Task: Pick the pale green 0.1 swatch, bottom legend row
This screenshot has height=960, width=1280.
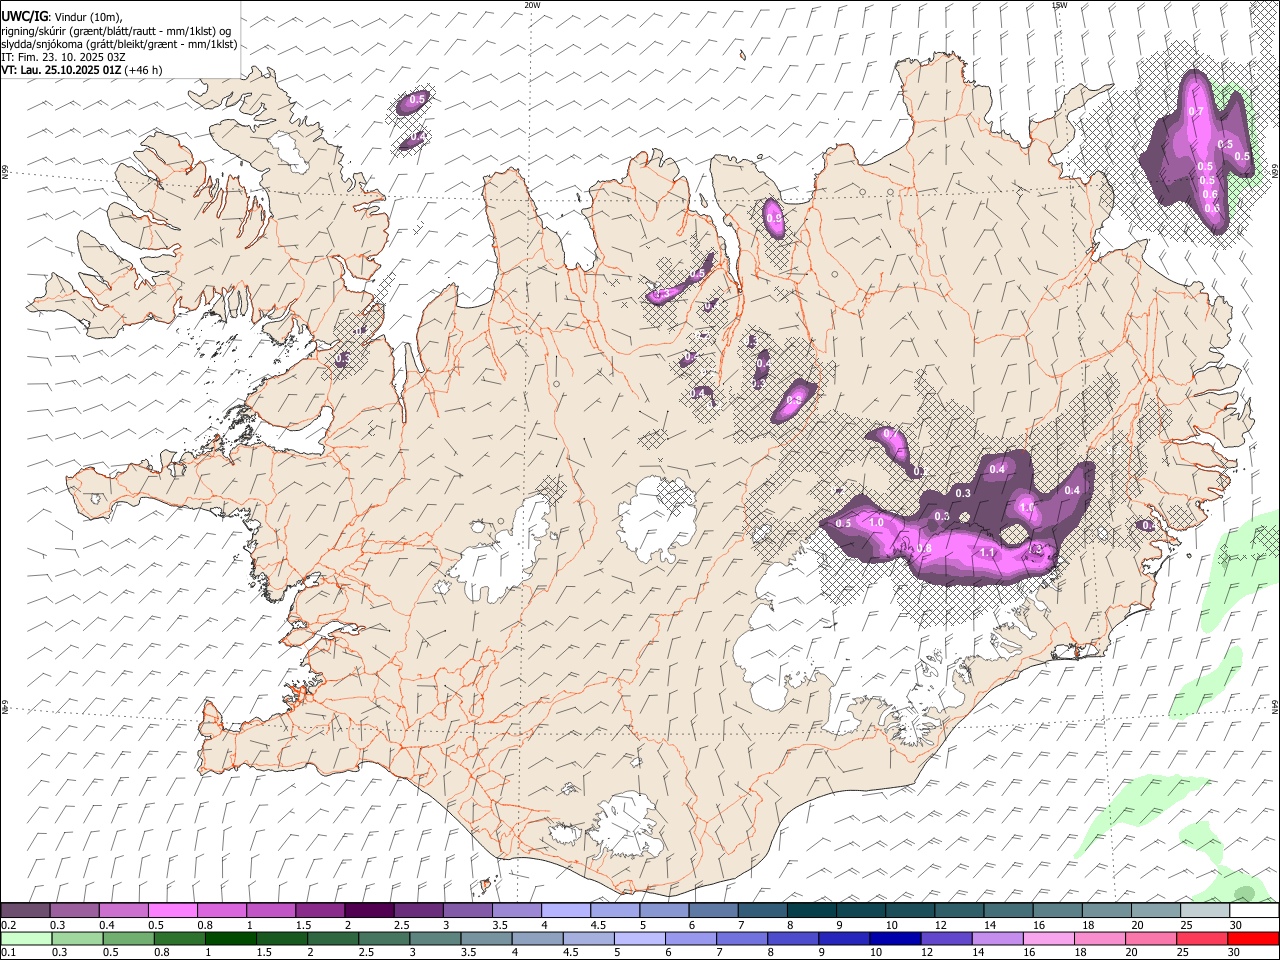Action: [x=26, y=939]
